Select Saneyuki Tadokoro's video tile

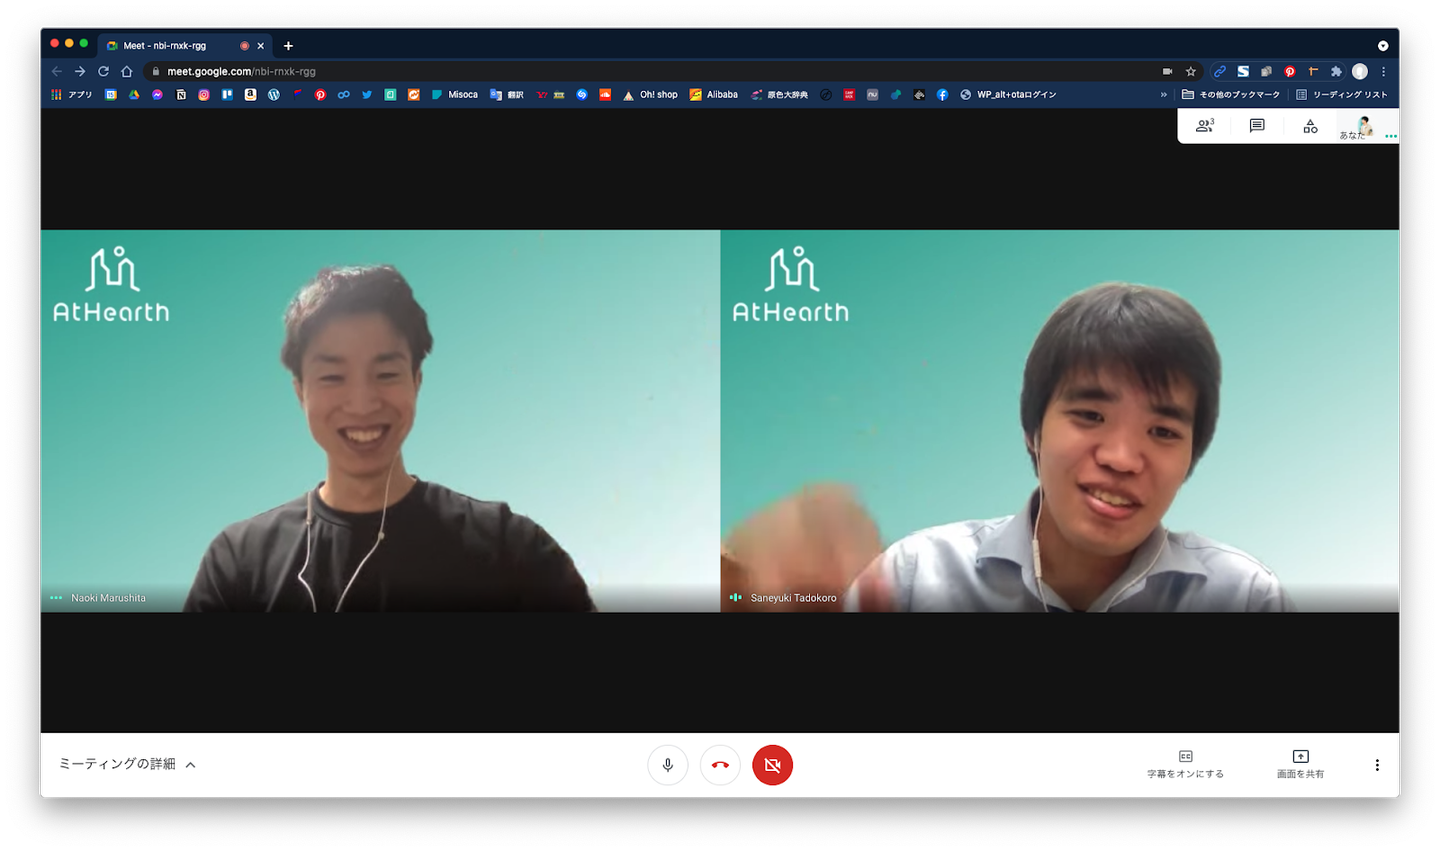(1060, 421)
